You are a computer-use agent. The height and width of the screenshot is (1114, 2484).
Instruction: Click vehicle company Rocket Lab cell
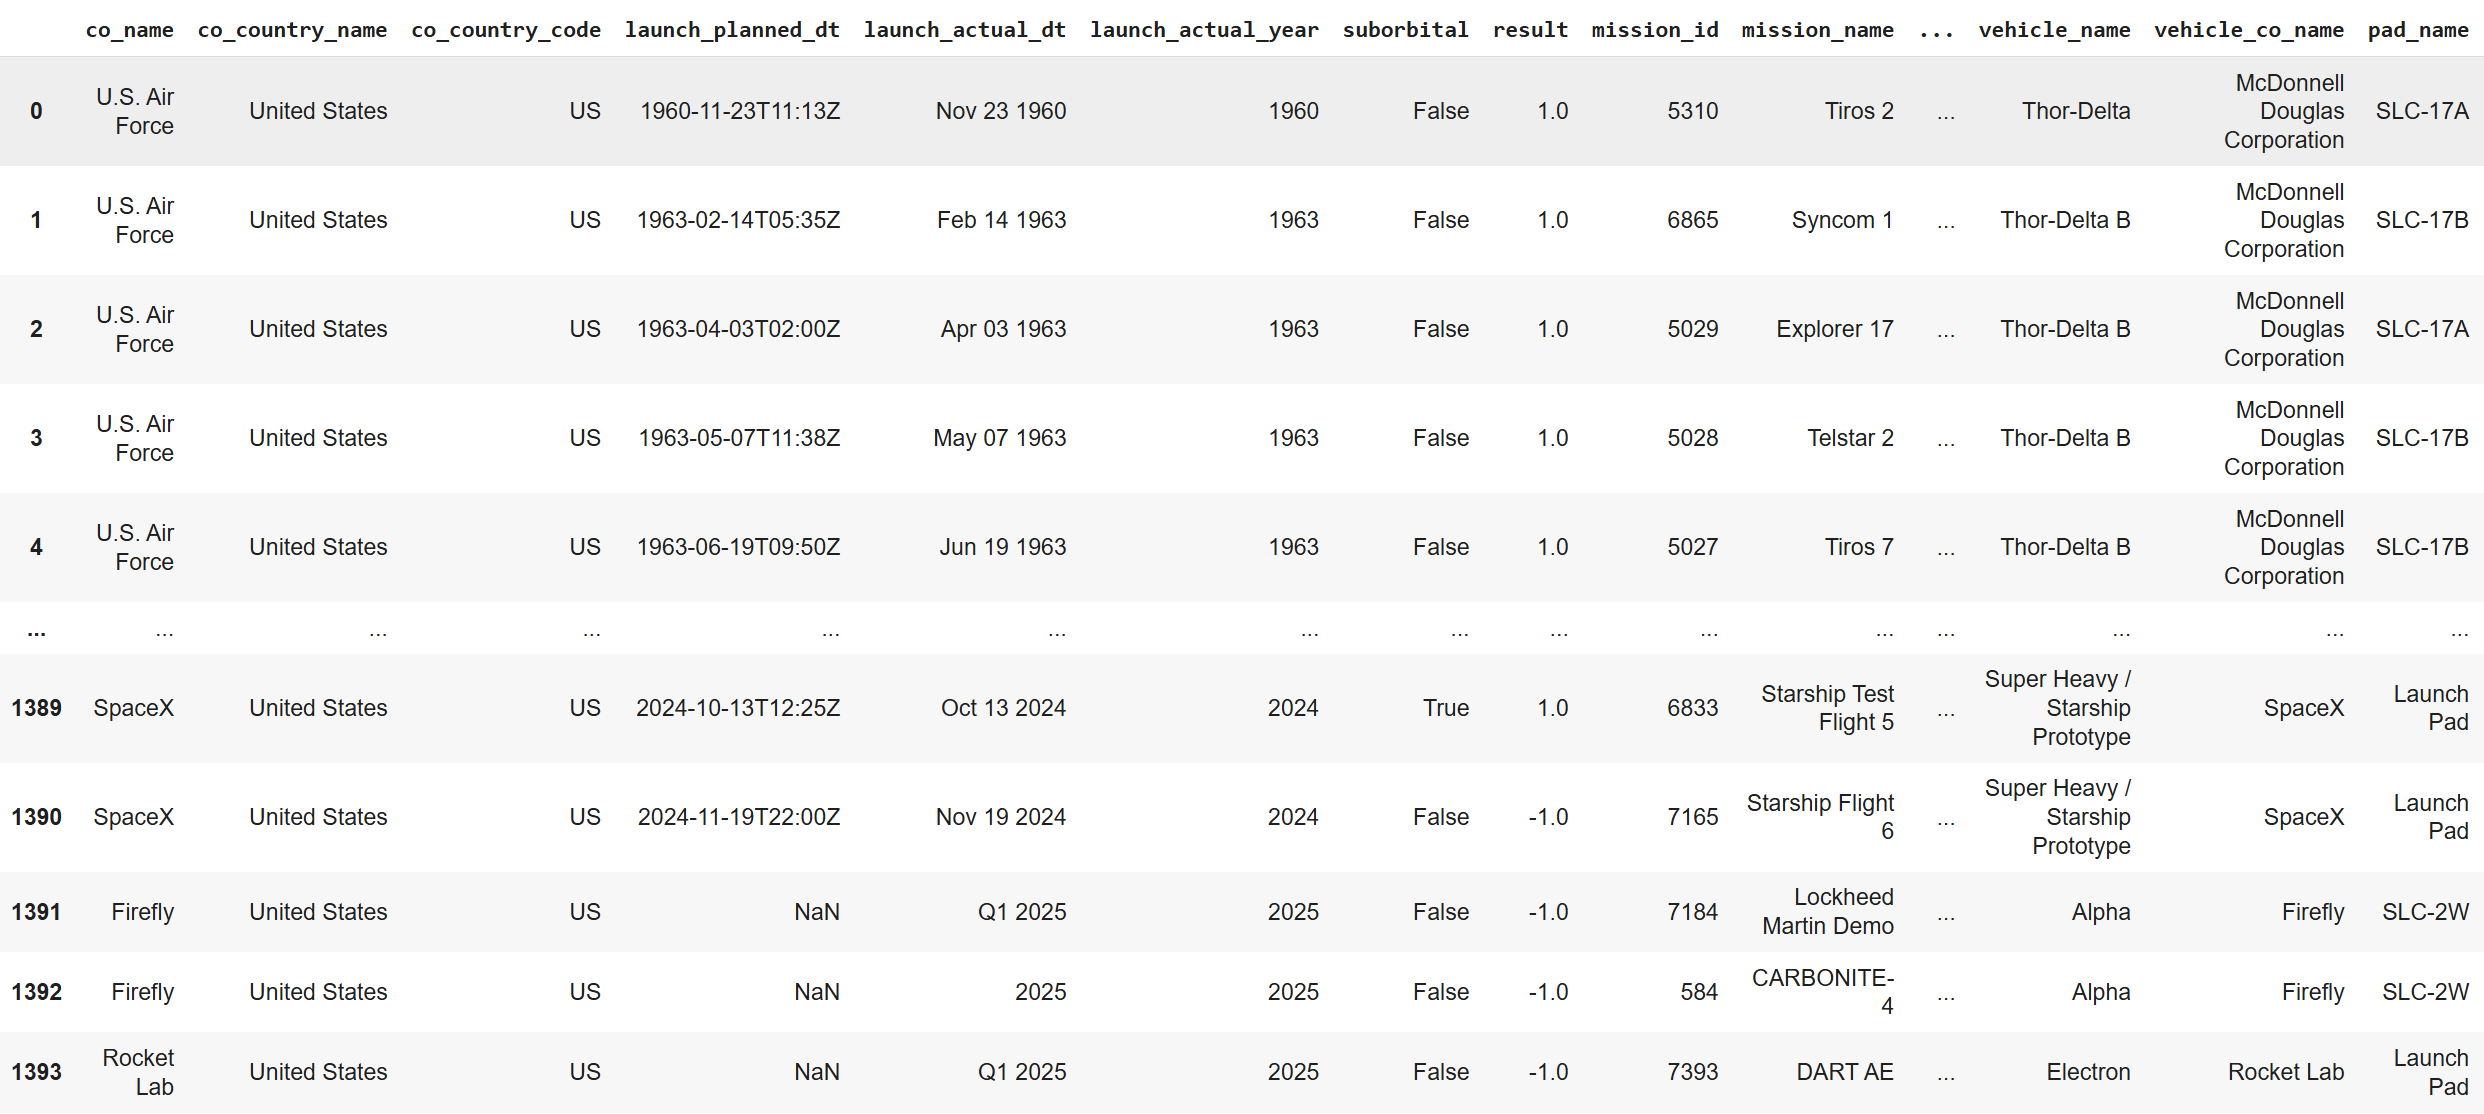(x=2286, y=1072)
